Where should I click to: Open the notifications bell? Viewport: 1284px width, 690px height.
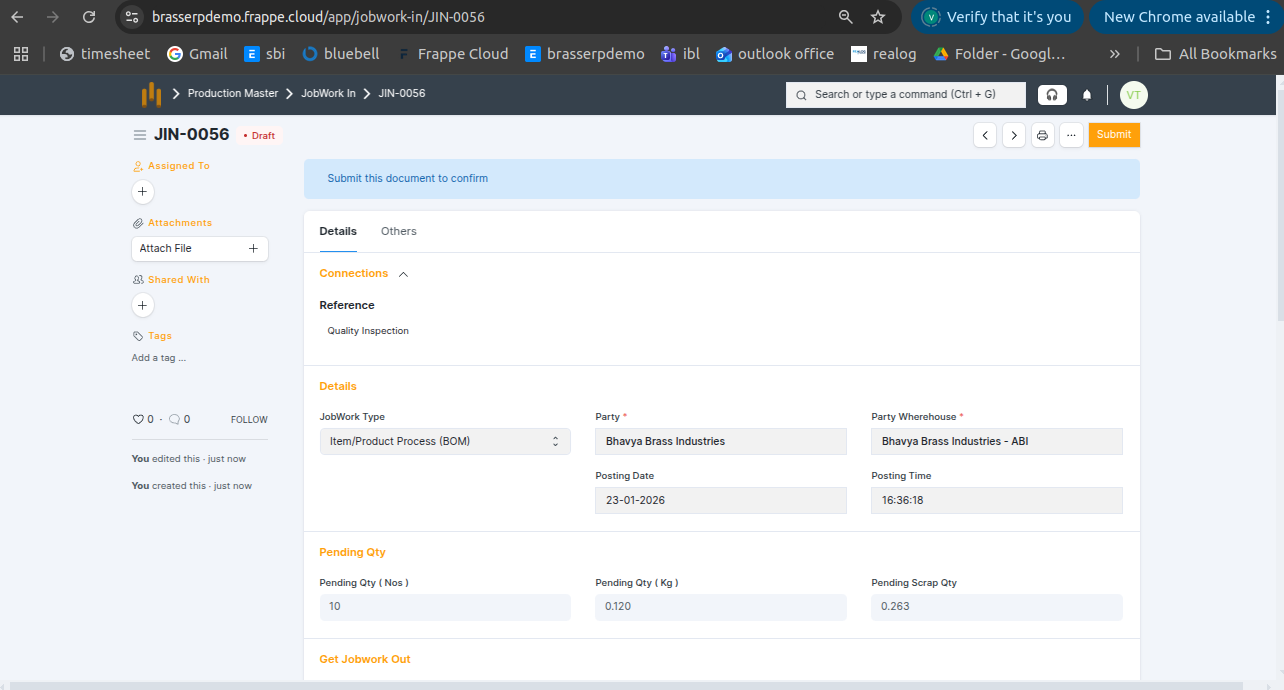pyautogui.click(x=1087, y=95)
